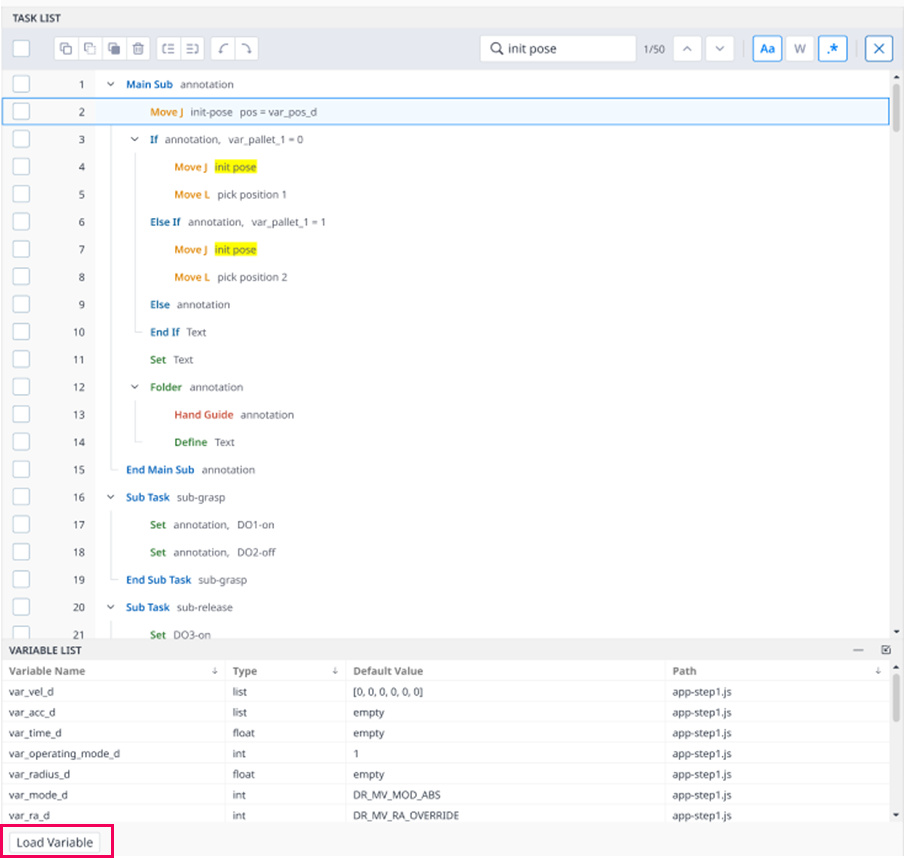904x858 pixels.
Task: Collapse the Sub Task sub-grasp node
Action: [x=111, y=497]
